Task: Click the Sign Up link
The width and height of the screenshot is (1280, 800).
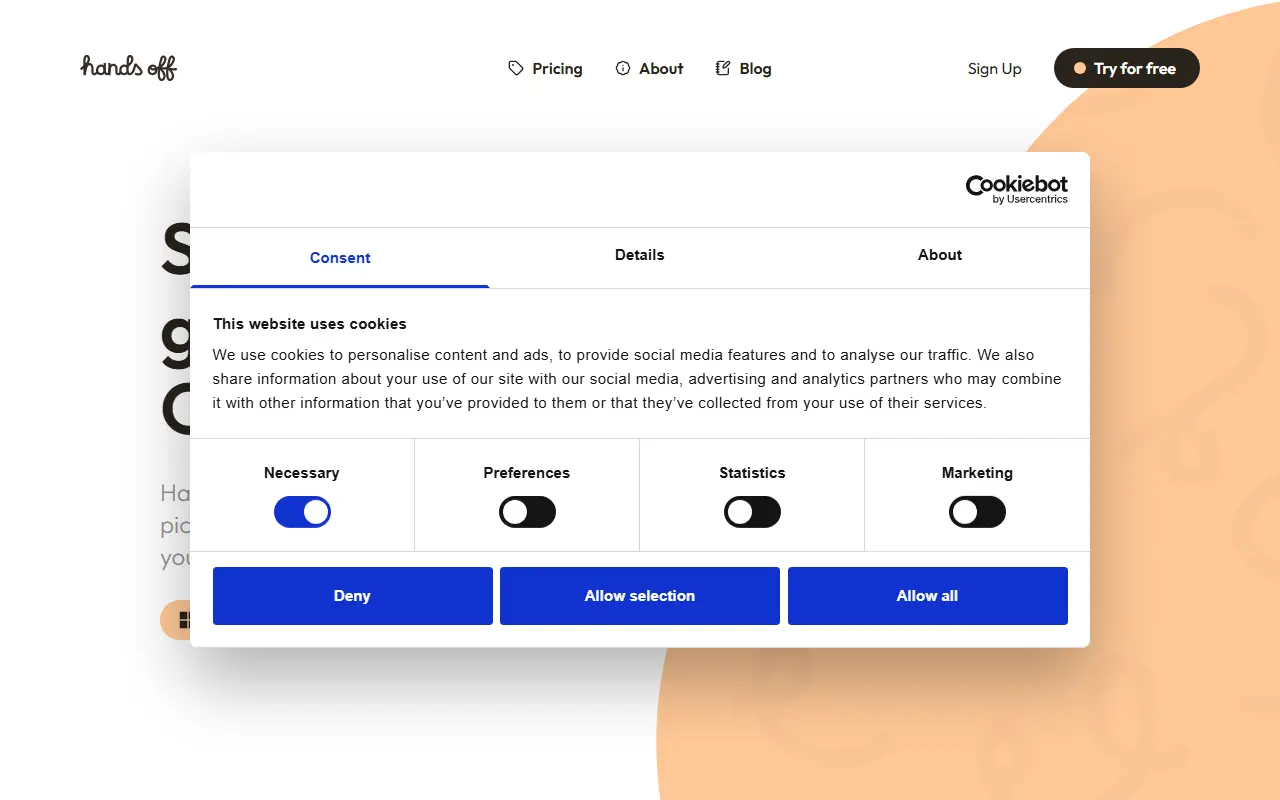Action: (x=995, y=68)
